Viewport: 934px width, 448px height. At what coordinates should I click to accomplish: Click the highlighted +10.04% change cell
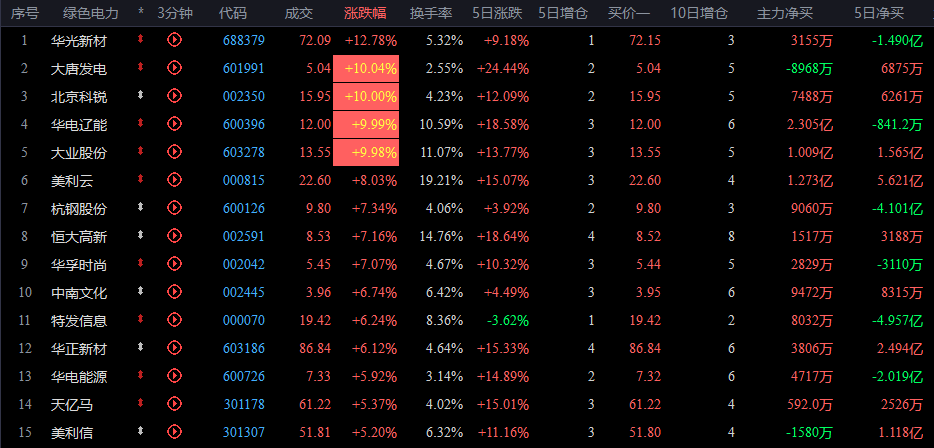click(366, 69)
